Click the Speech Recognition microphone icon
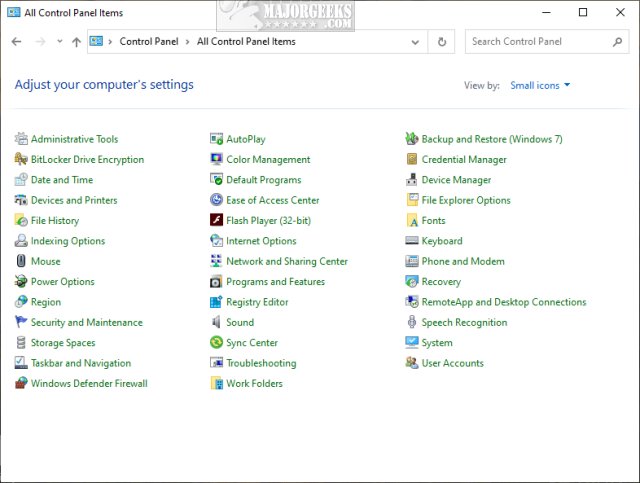The image size is (640, 483). tap(412, 323)
